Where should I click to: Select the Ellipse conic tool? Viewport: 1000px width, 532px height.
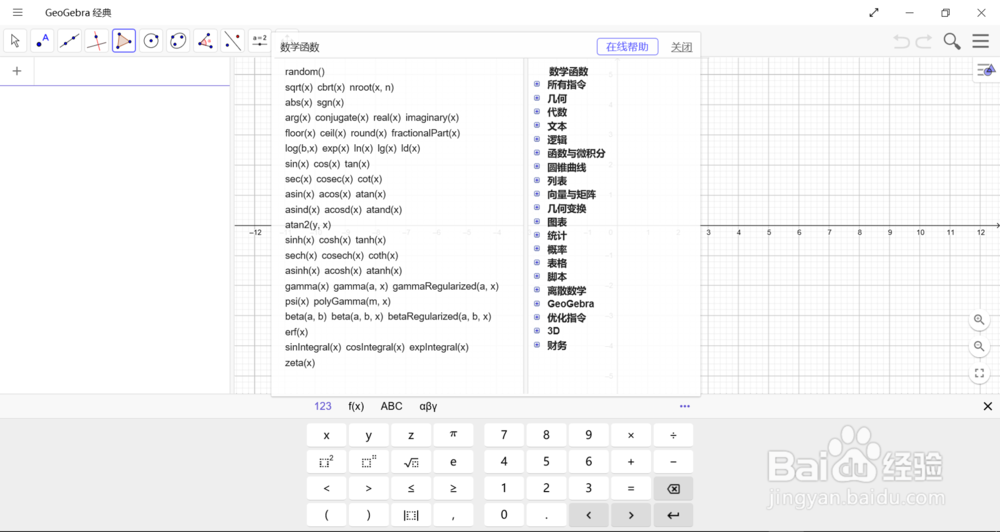pos(179,41)
